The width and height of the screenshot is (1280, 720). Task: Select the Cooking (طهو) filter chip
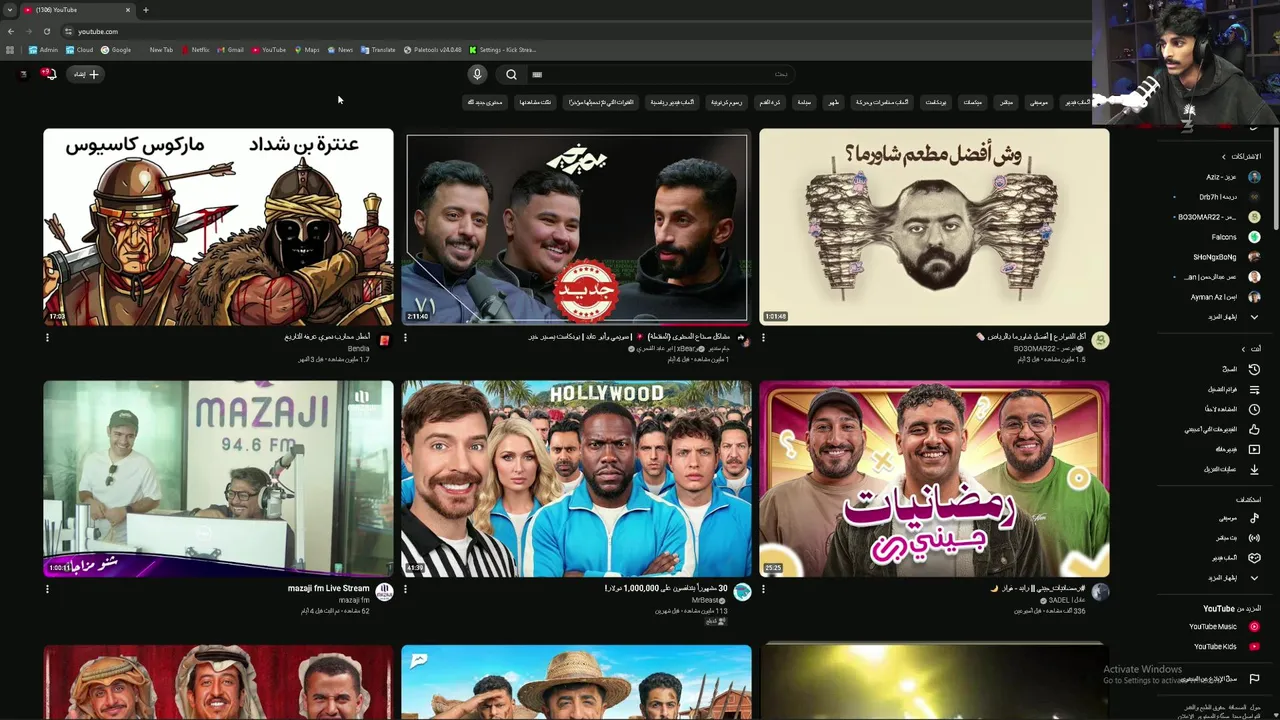[833, 102]
